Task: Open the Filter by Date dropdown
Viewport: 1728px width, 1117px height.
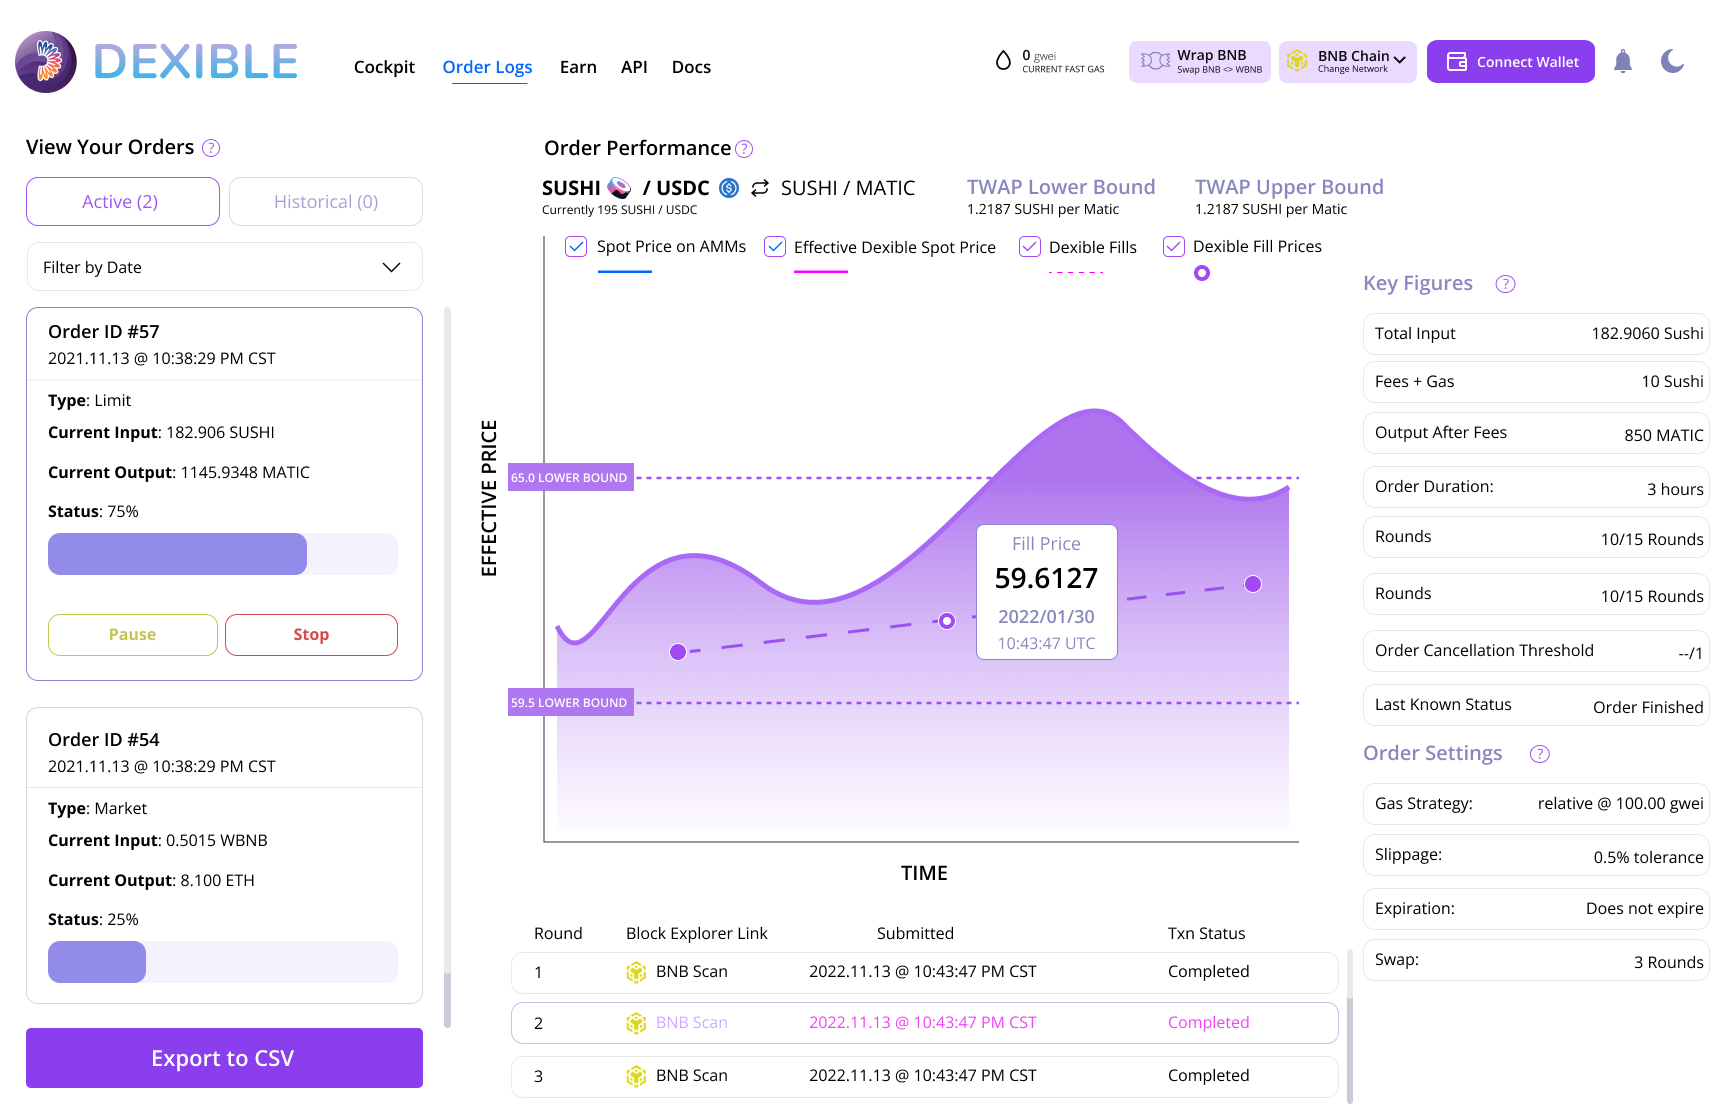Action: pyautogui.click(x=224, y=267)
